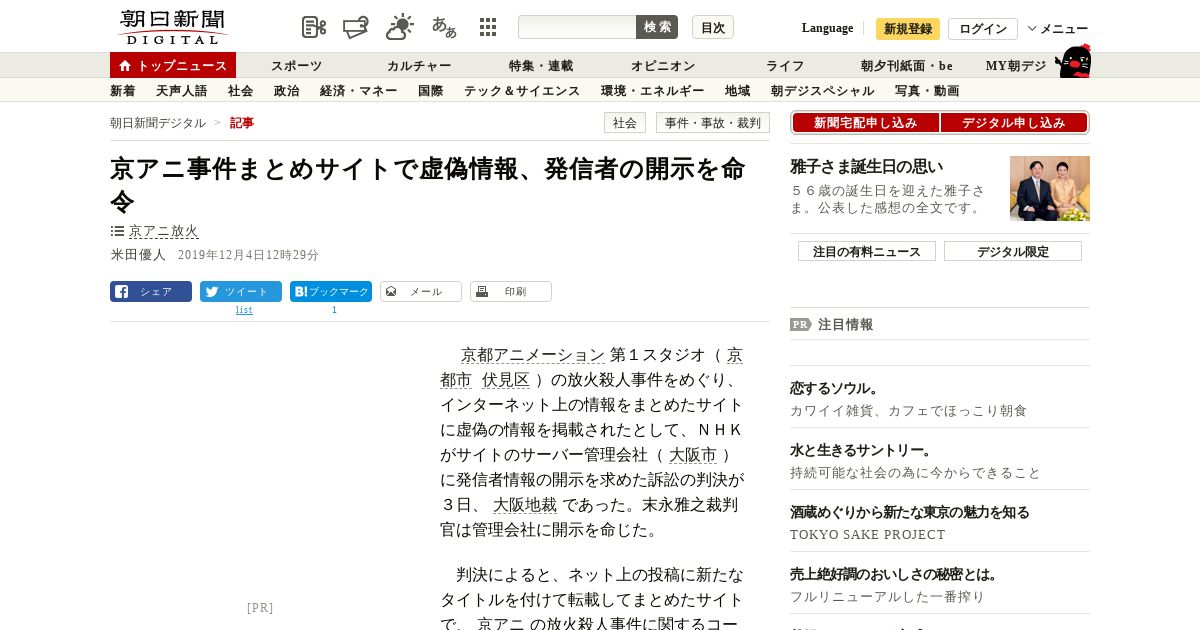This screenshot has width=1200, height=630.
Task: Click the Asahi Shimbun Digital logo
Action: (172, 27)
